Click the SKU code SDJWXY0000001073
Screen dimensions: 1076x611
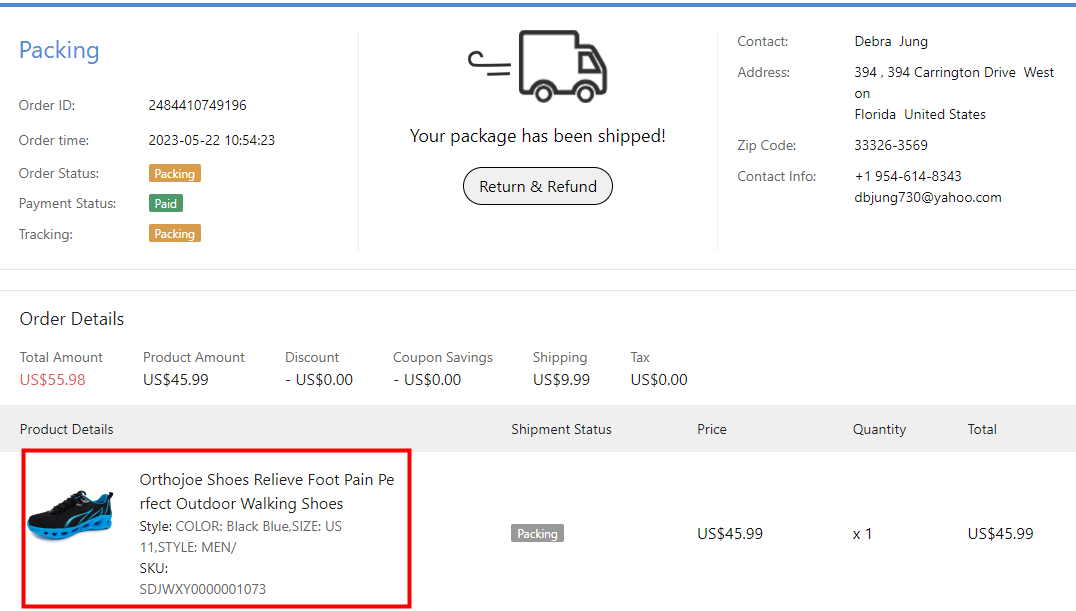point(203,589)
